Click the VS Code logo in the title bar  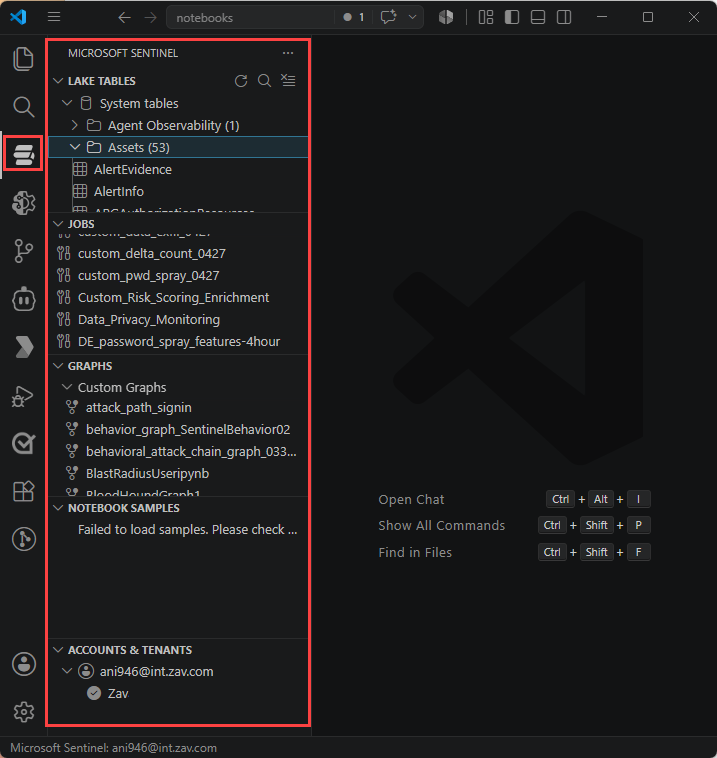pos(18,17)
